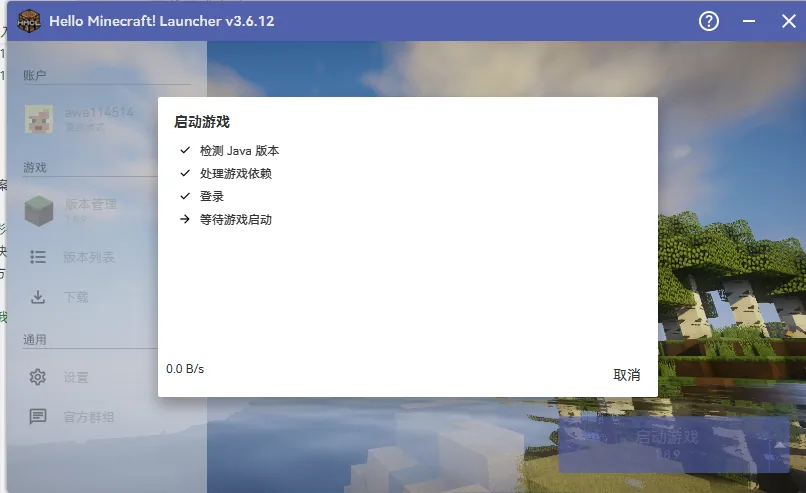Click checkmark beside 检测 Java 版本

point(185,150)
